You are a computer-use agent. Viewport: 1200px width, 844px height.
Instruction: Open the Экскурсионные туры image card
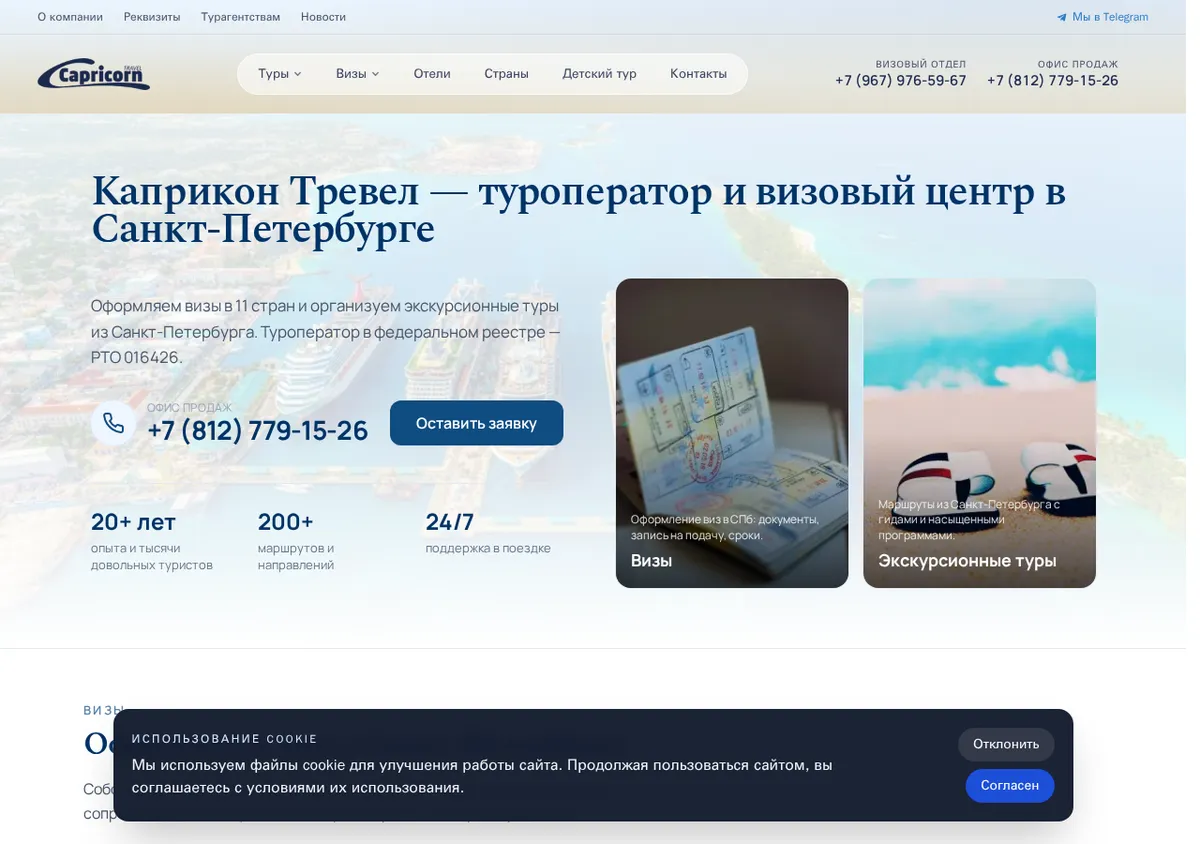(979, 433)
